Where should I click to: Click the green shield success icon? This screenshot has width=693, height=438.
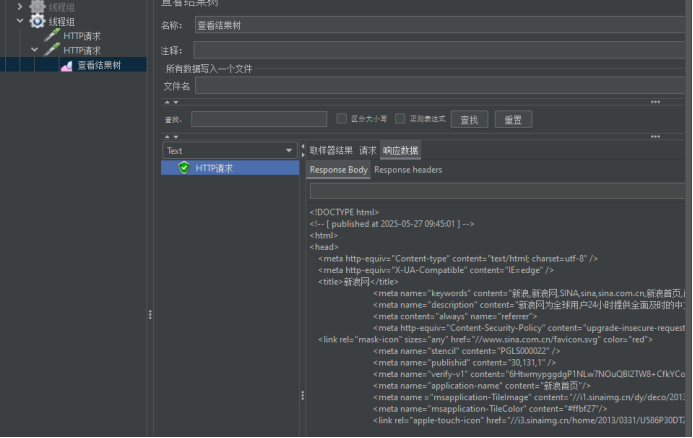tap(184, 168)
